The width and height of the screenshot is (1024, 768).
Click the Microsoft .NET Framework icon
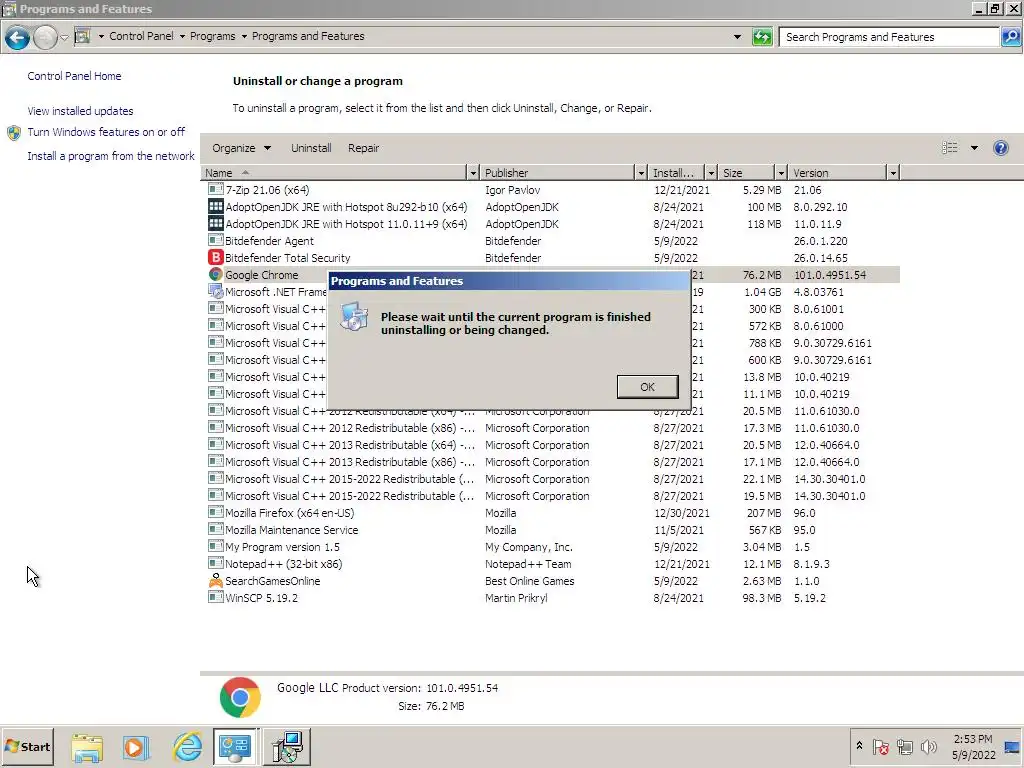(216, 291)
